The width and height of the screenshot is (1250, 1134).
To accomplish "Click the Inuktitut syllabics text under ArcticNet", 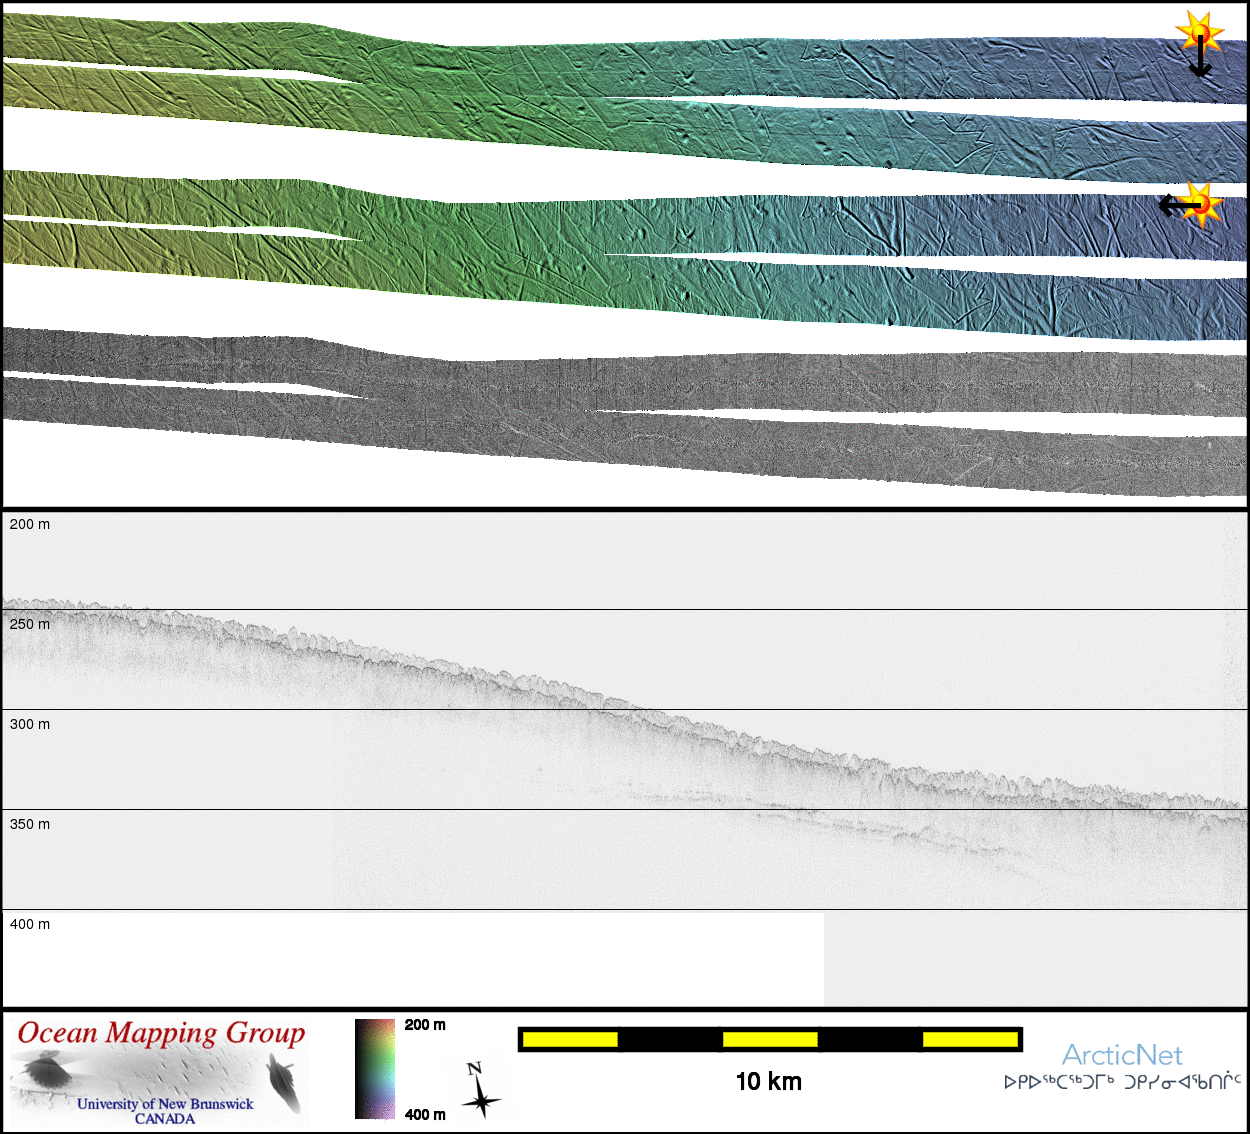I will [x=1122, y=1082].
